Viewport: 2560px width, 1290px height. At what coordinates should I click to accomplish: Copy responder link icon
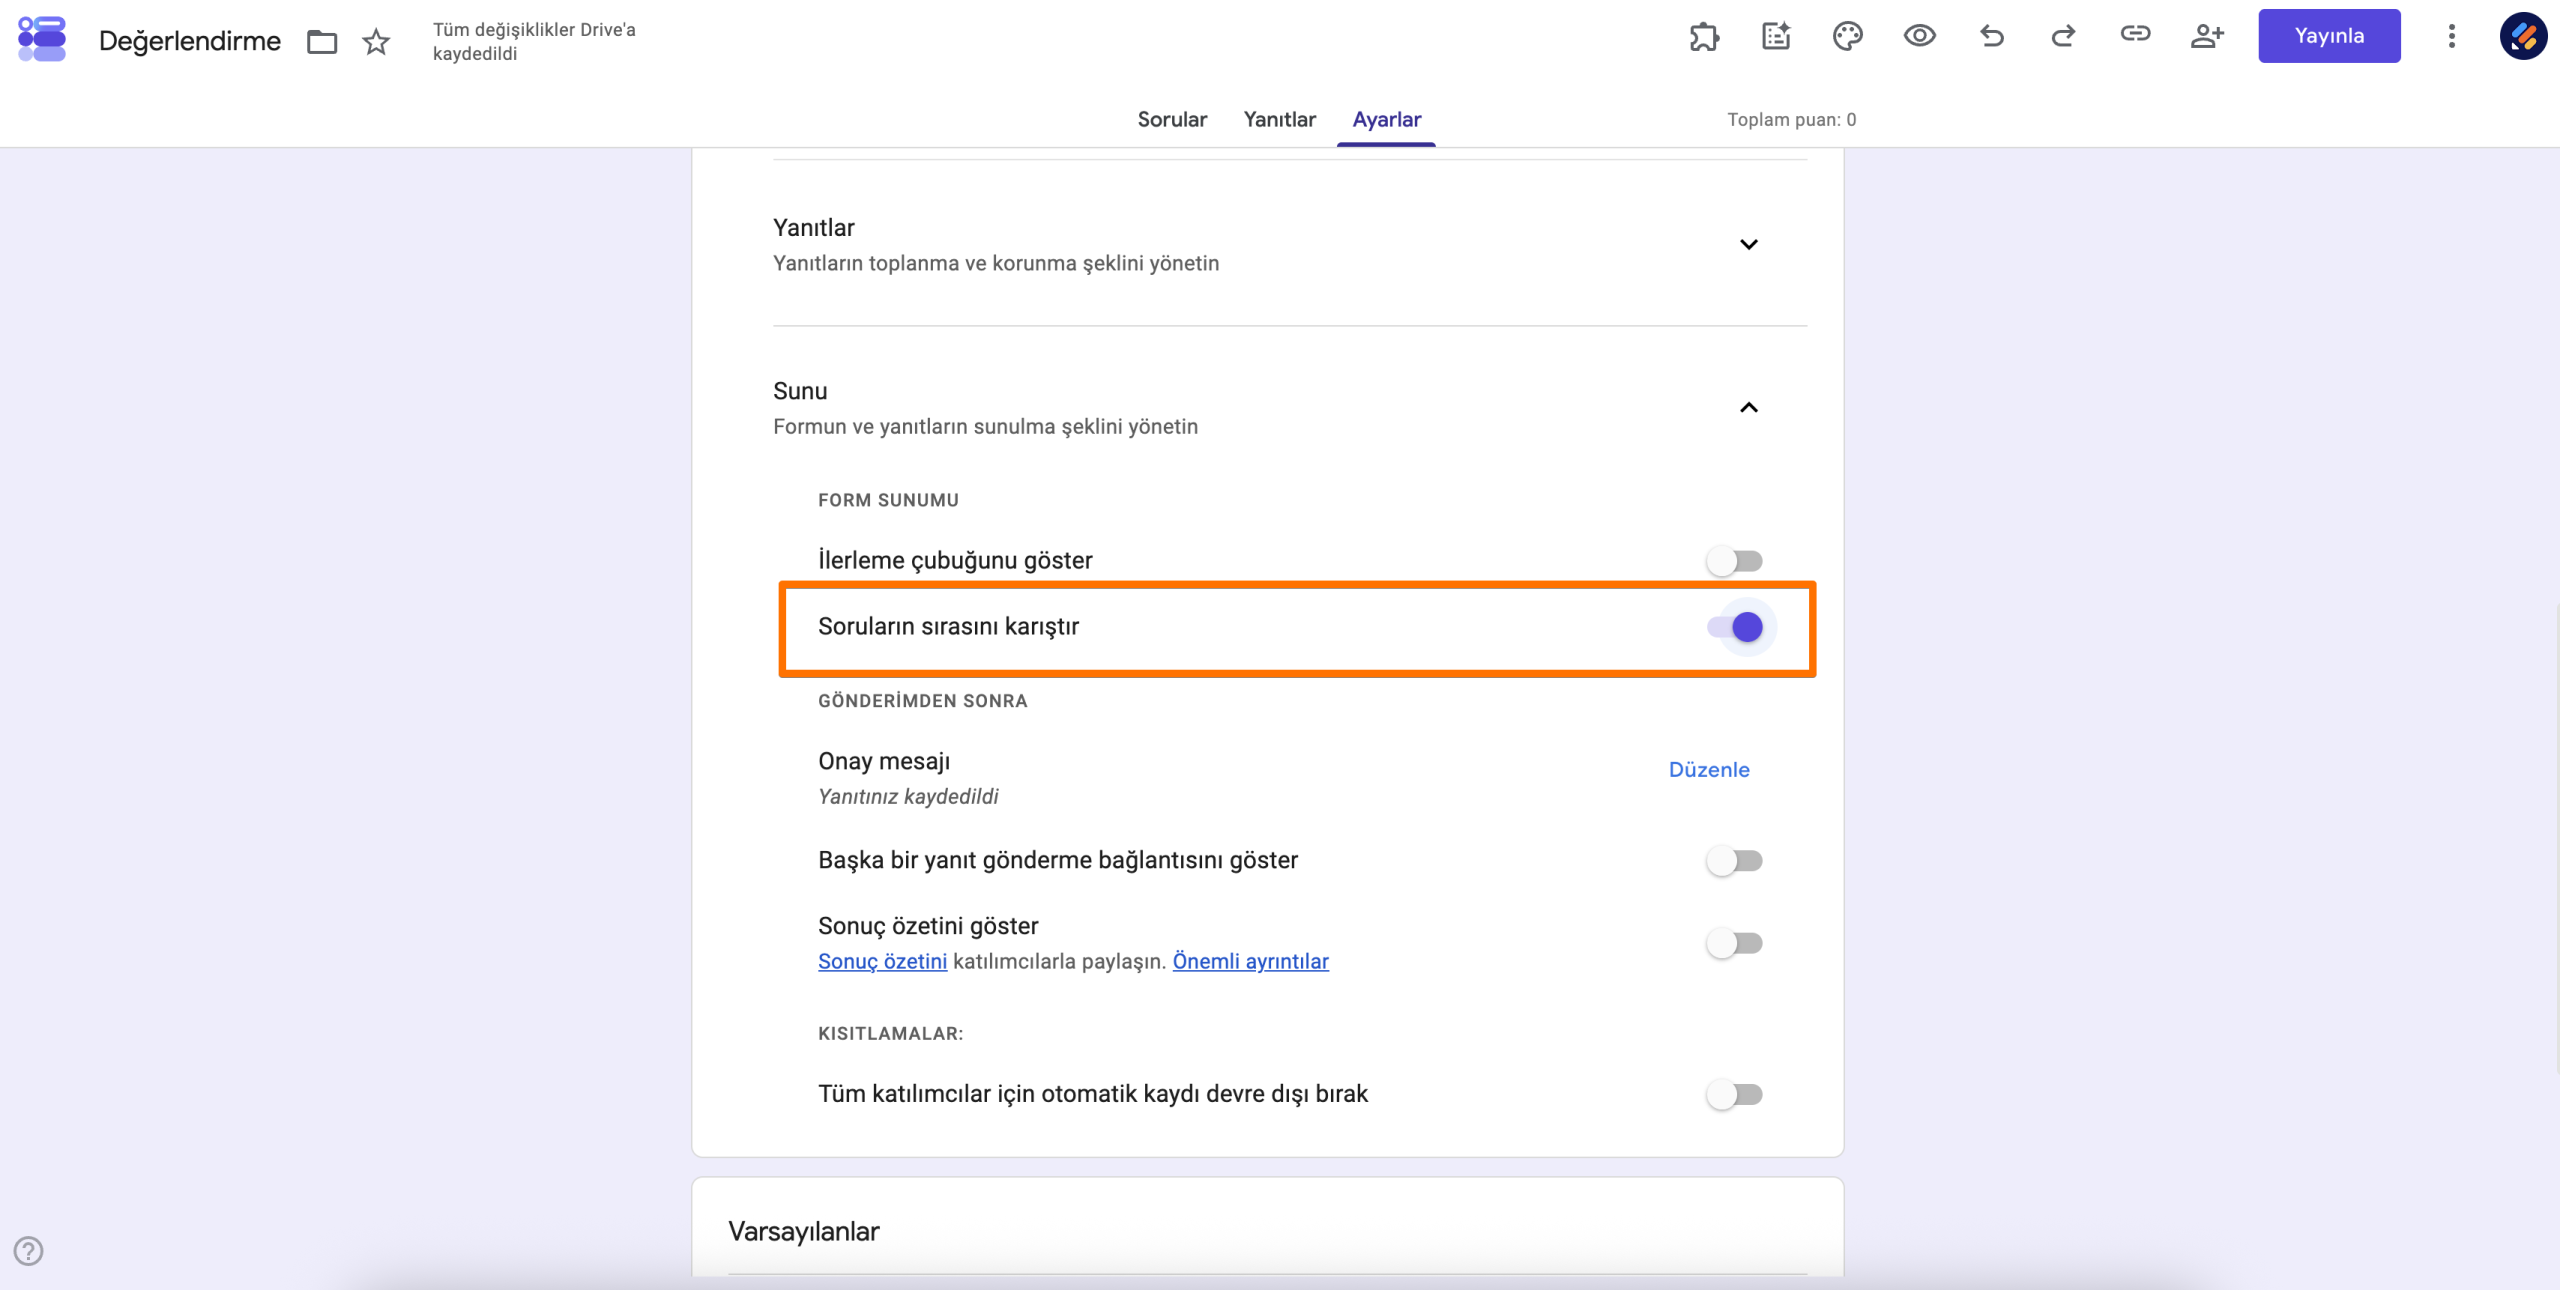tap(2135, 34)
